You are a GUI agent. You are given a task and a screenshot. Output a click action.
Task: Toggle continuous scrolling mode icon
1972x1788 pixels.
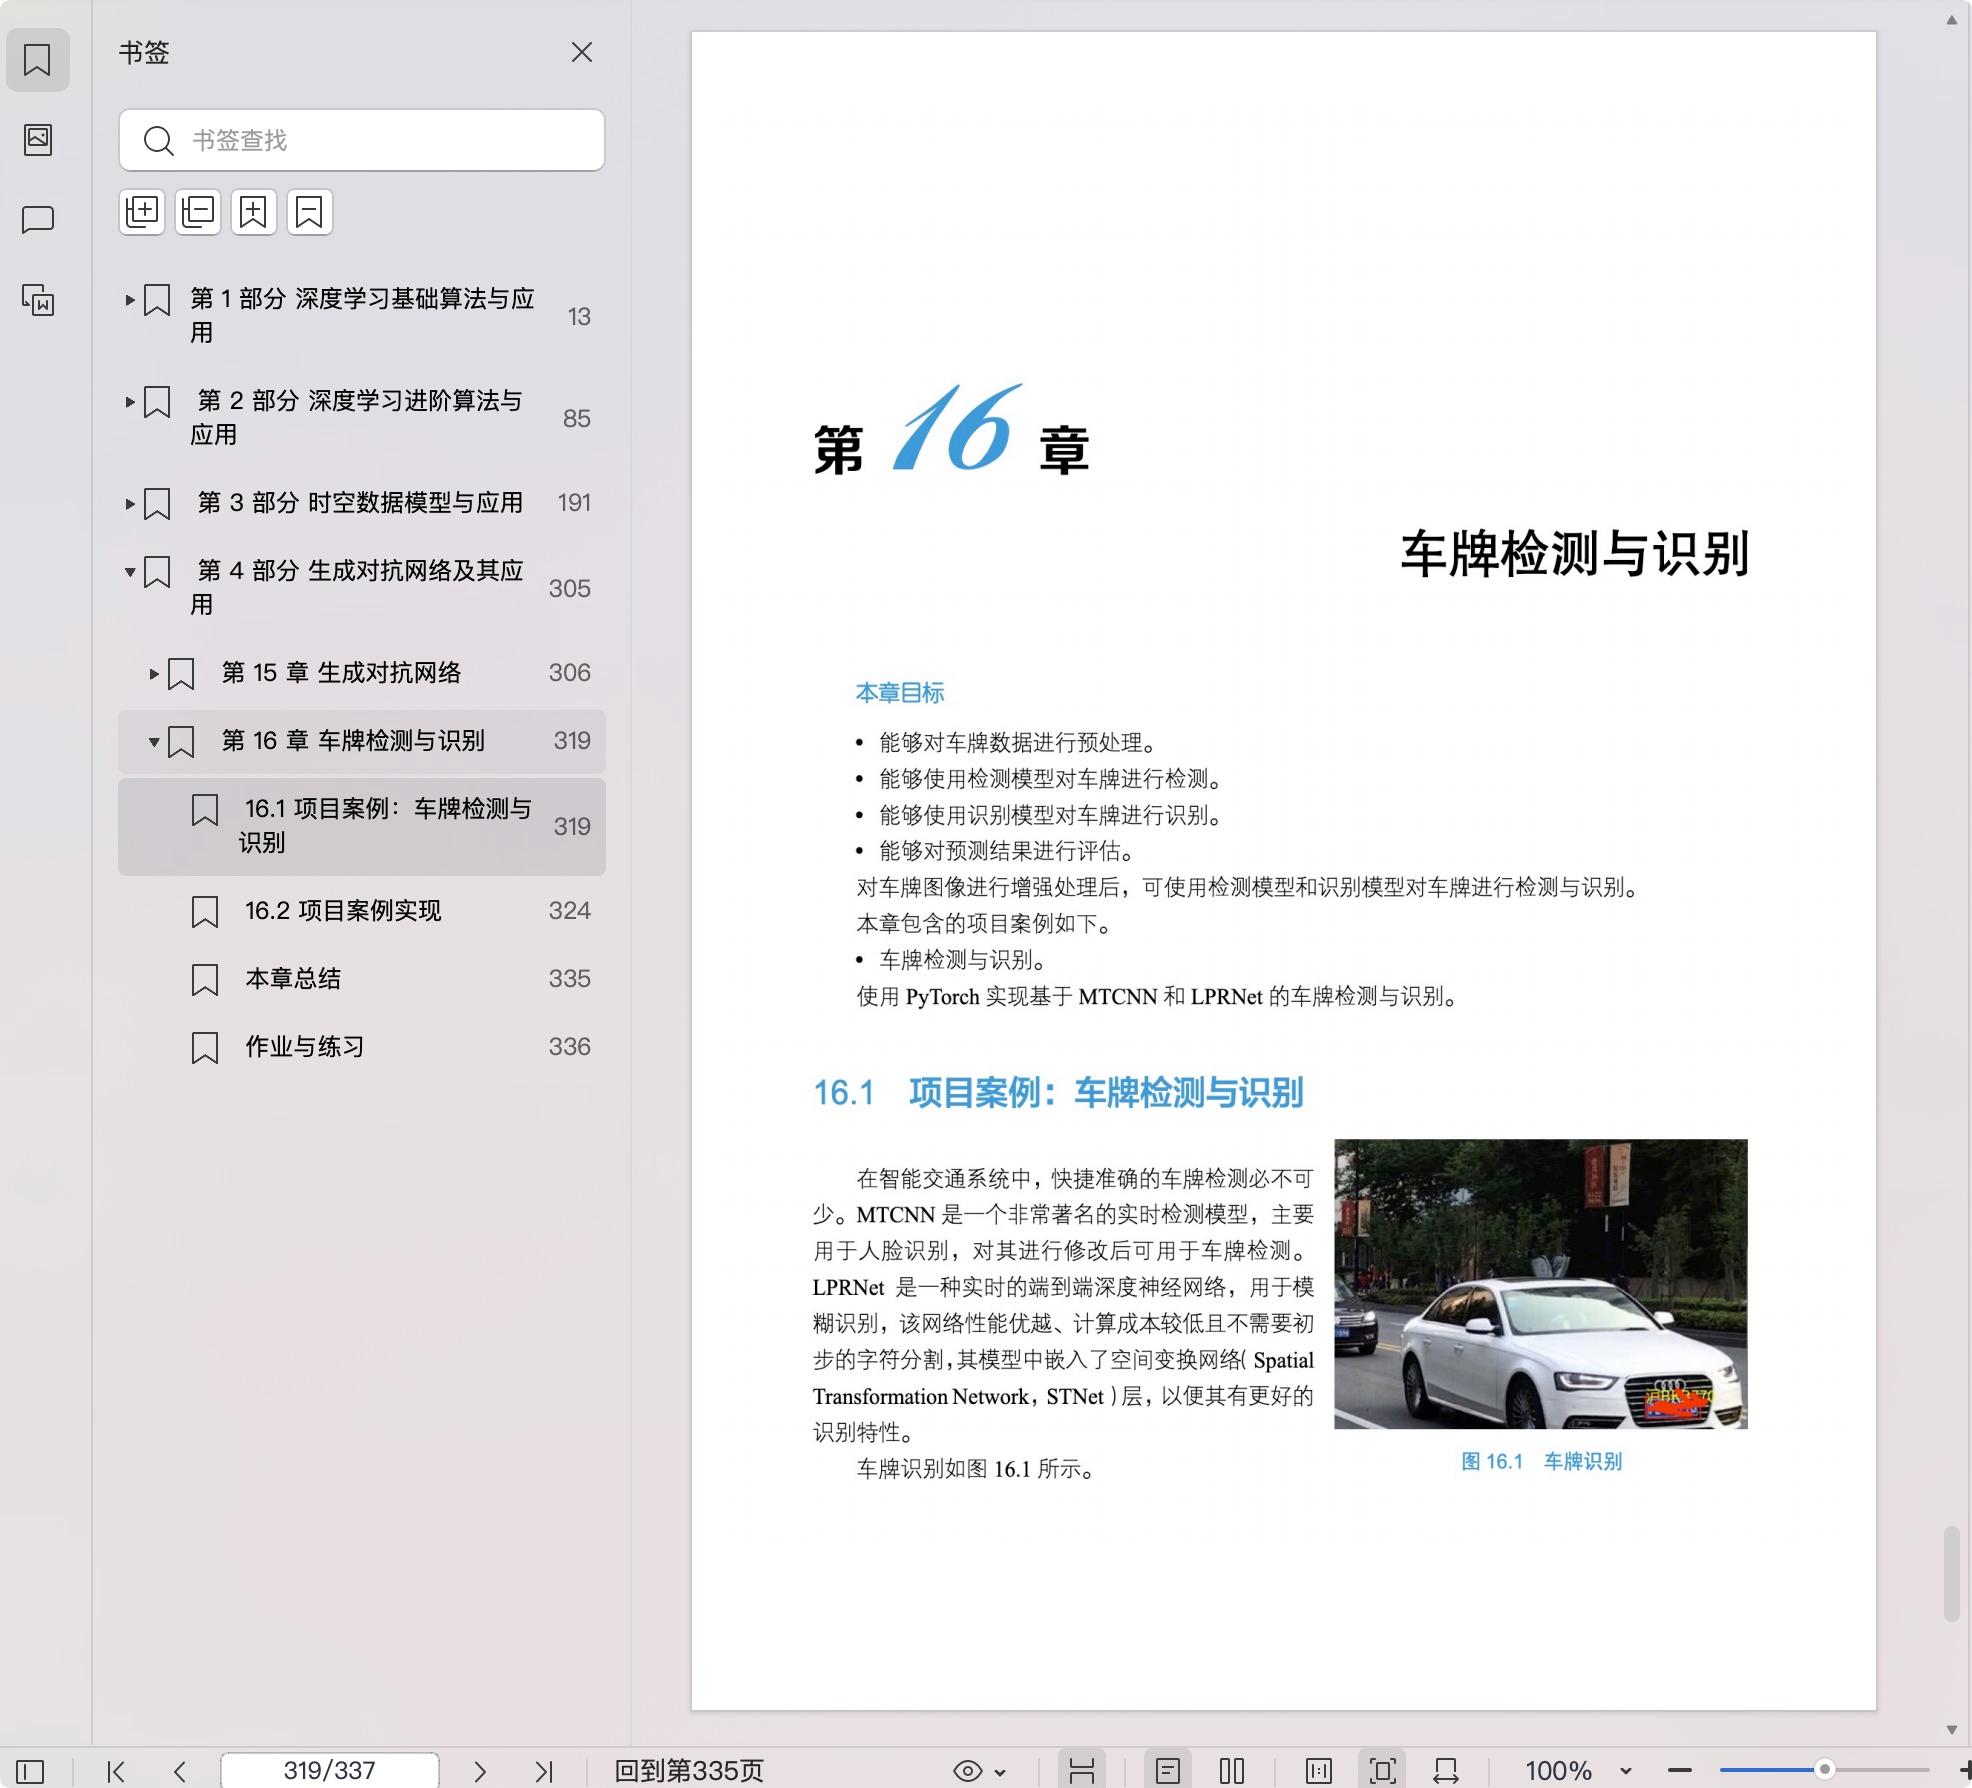[1082, 1771]
